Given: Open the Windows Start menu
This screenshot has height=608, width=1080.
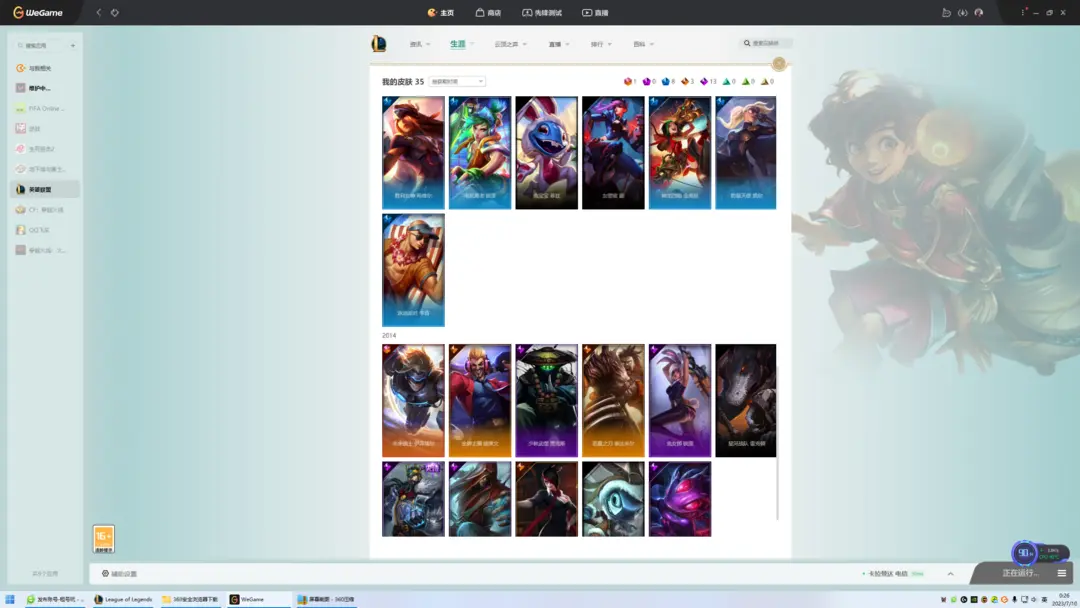Looking at the screenshot, I should pyautogui.click(x=10, y=599).
